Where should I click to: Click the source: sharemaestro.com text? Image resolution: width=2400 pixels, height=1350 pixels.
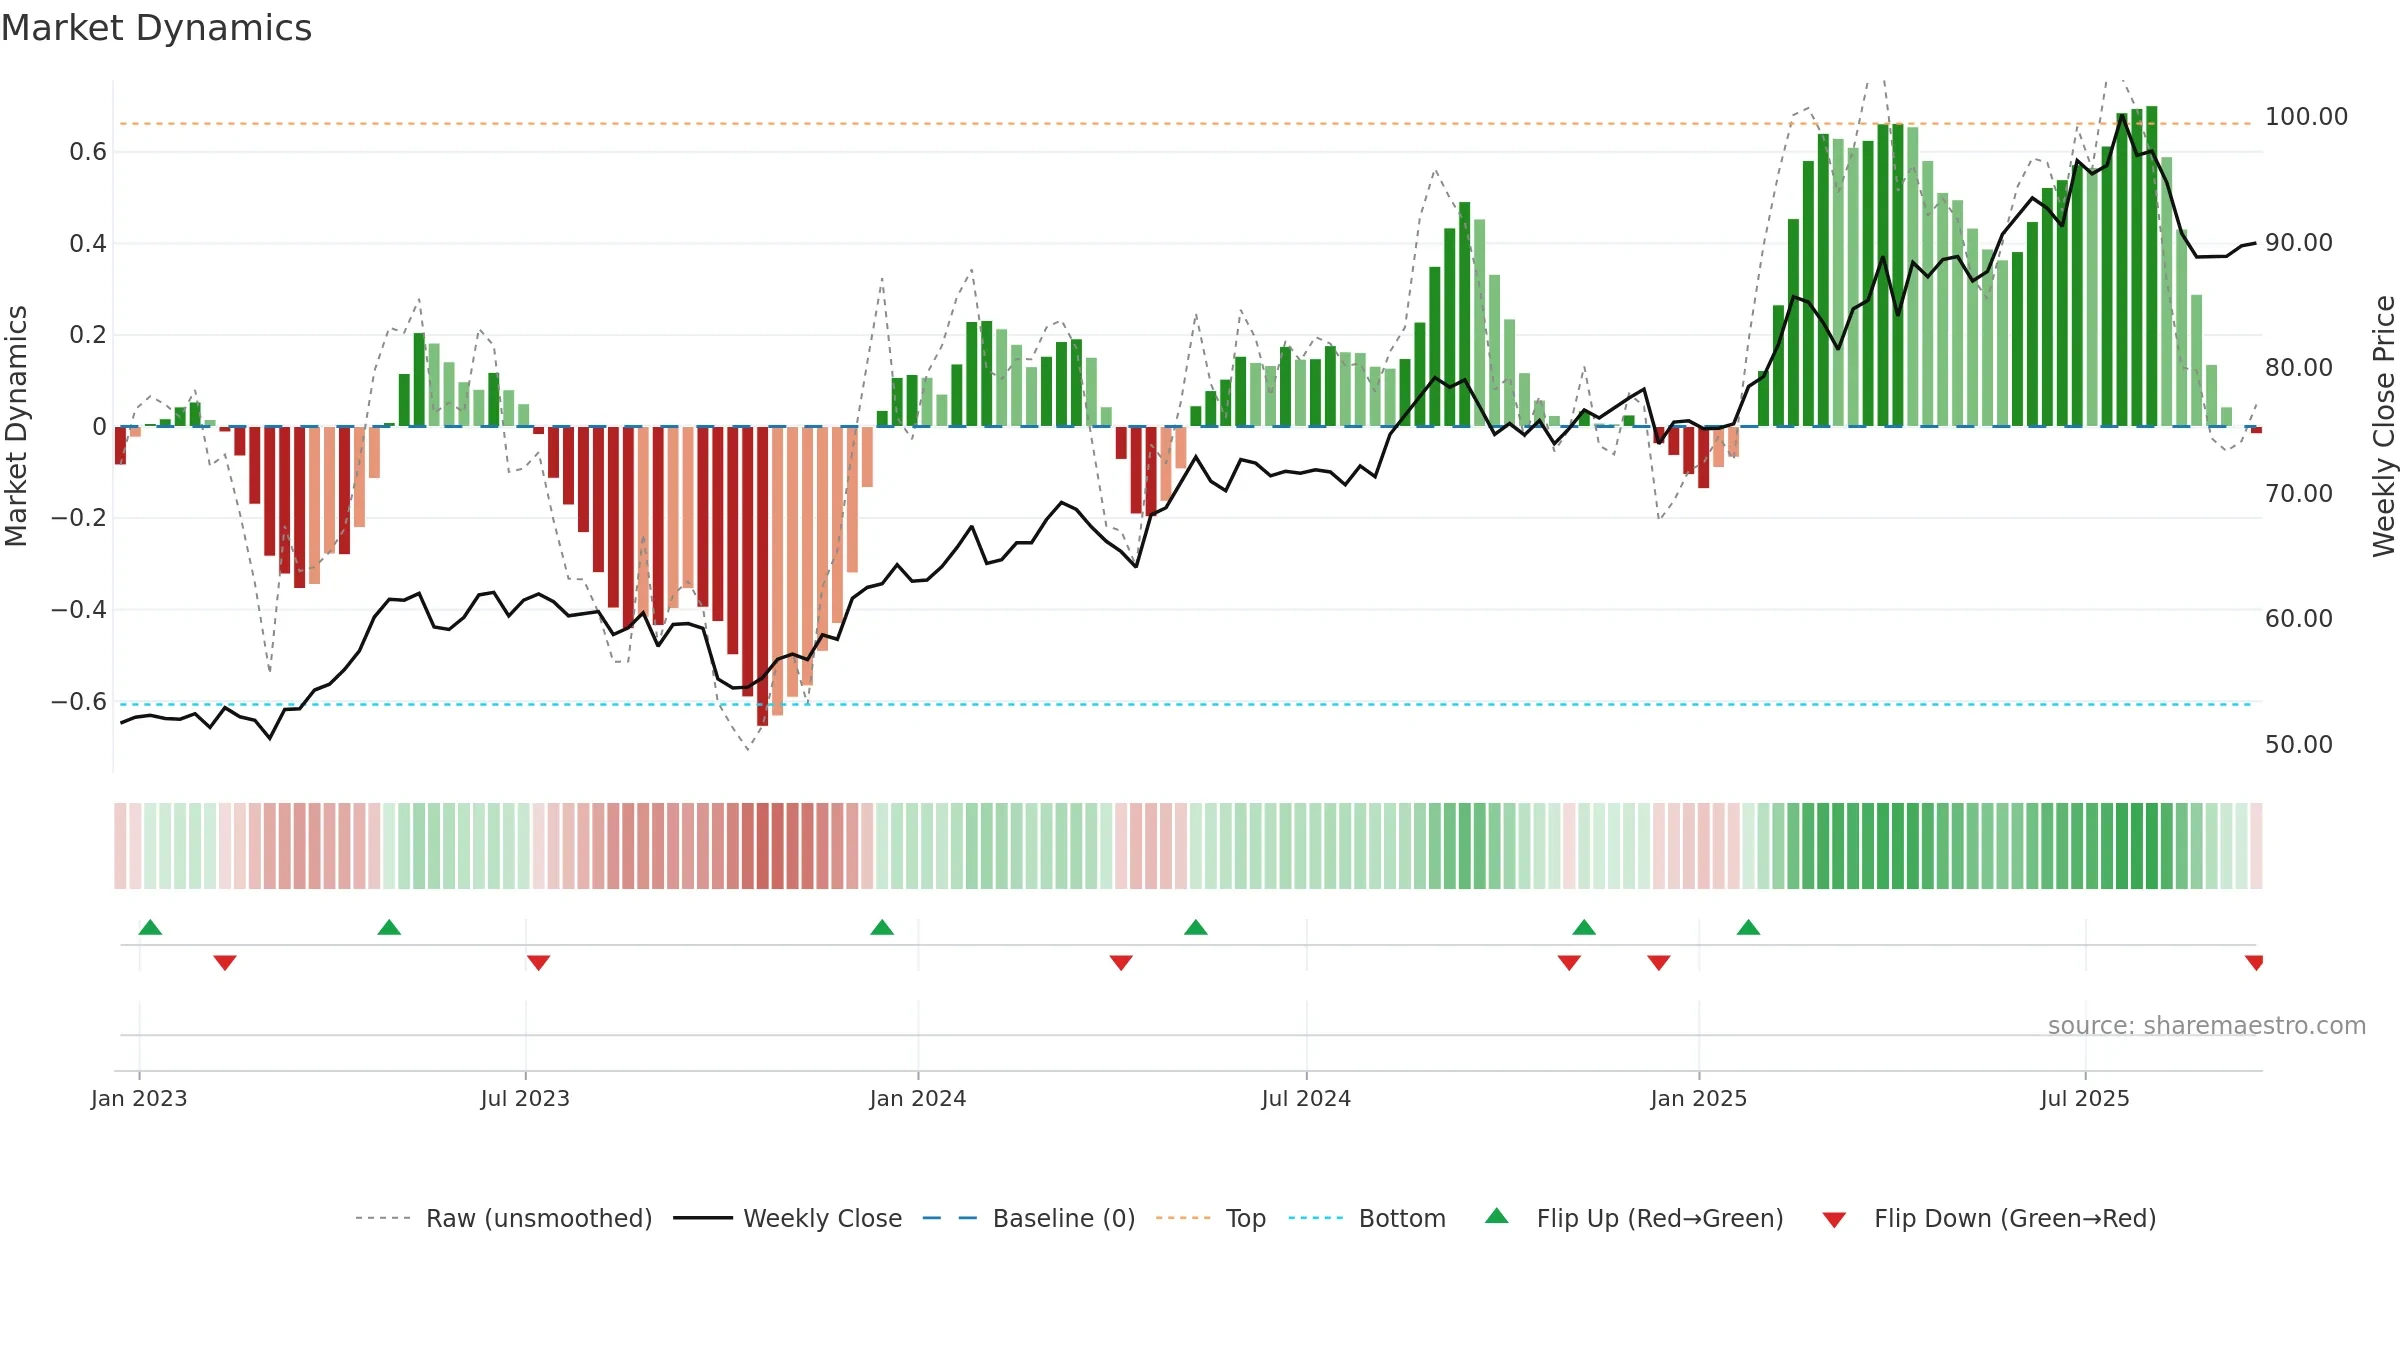[2207, 1026]
